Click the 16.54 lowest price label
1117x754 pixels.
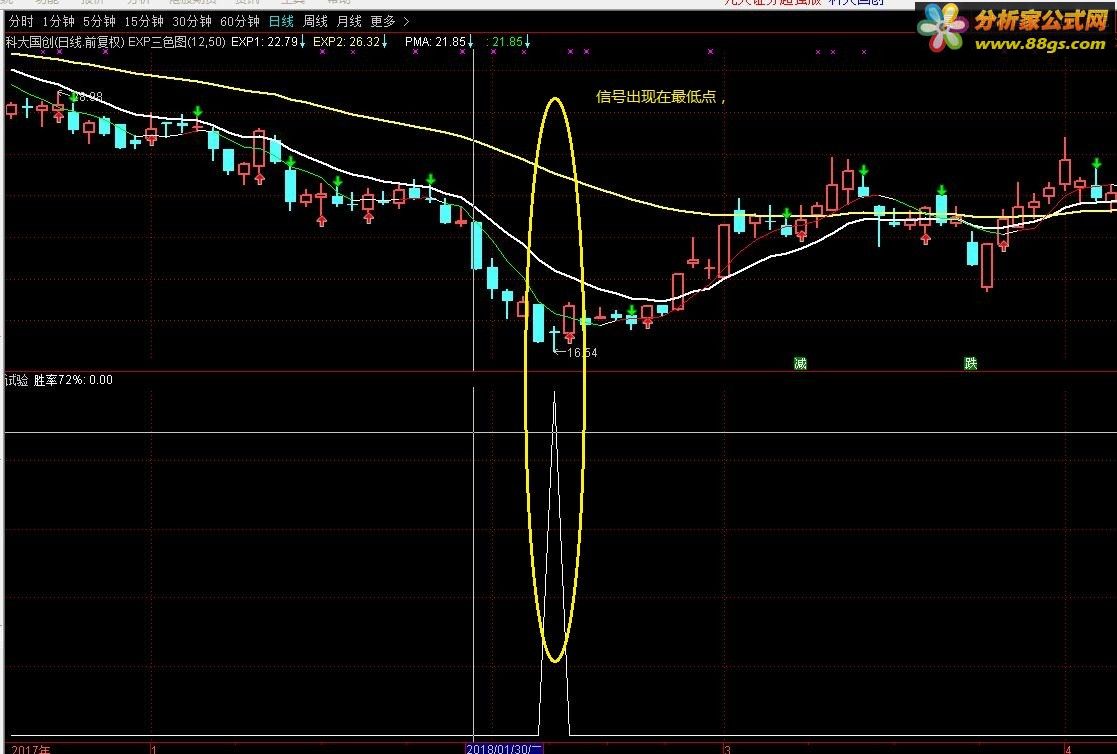point(581,352)
